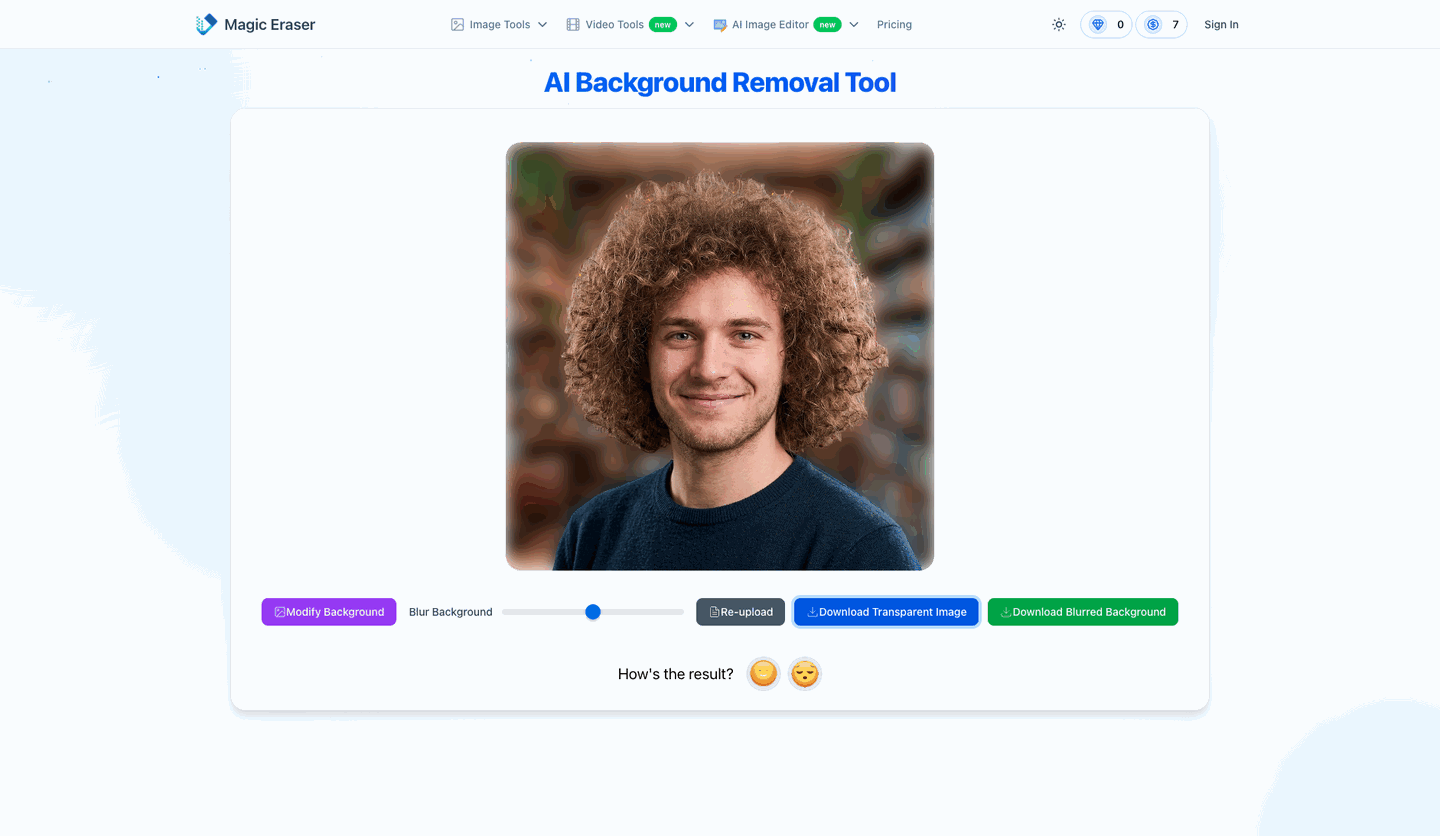The image size is (1440, 836).
Task: Click the "How's the result?" text
Action: click(676, 674)
